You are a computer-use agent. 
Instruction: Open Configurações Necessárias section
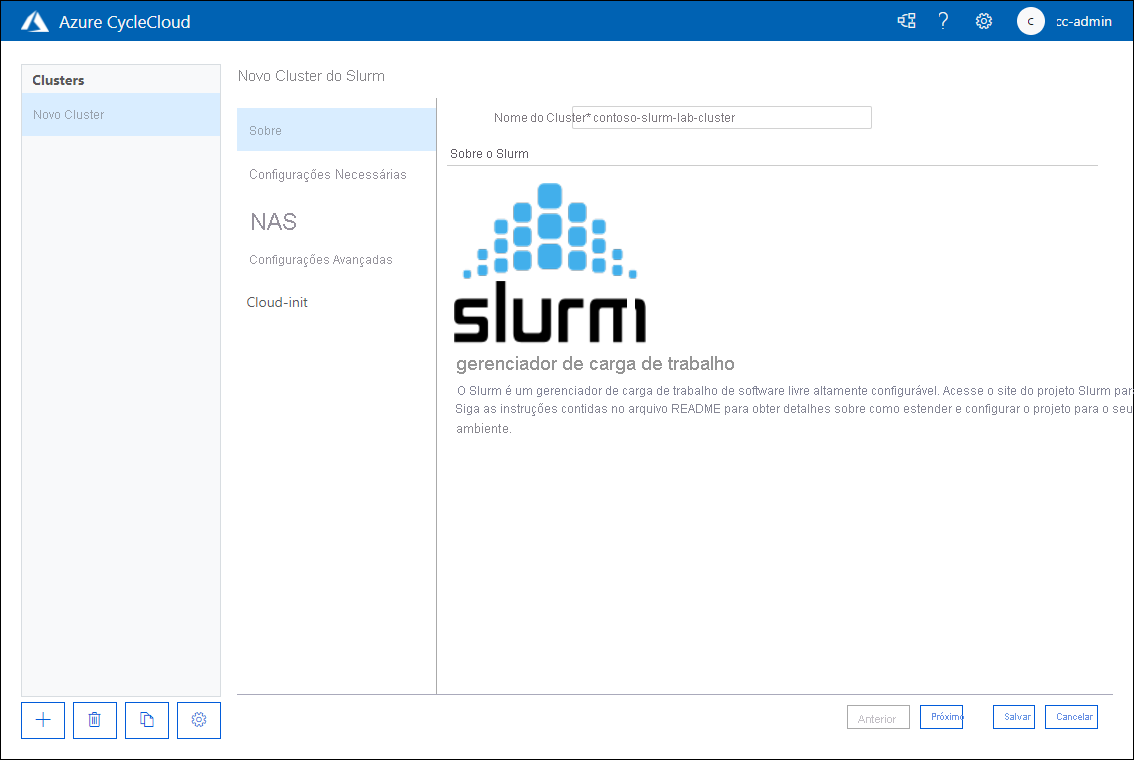(328, 174)
